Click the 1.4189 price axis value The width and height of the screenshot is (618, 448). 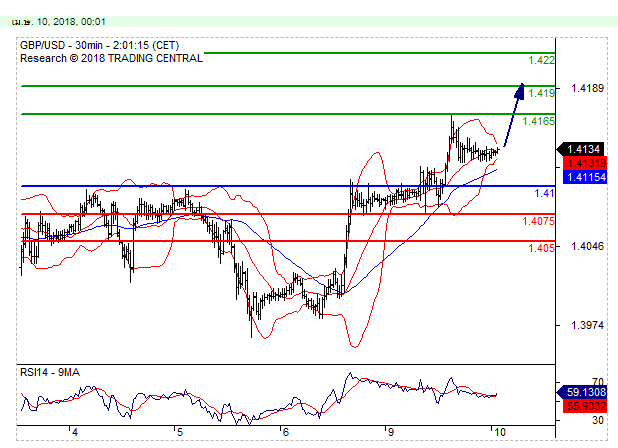point(587,88)
